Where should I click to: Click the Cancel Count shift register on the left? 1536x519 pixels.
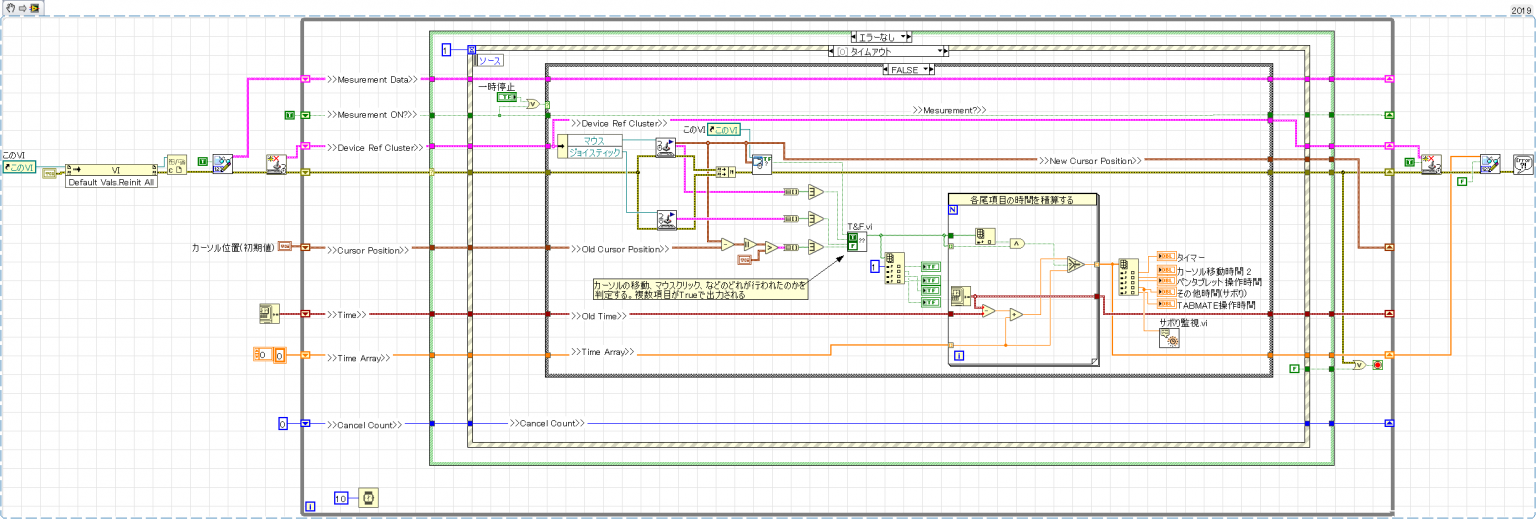tap(306, 424)
